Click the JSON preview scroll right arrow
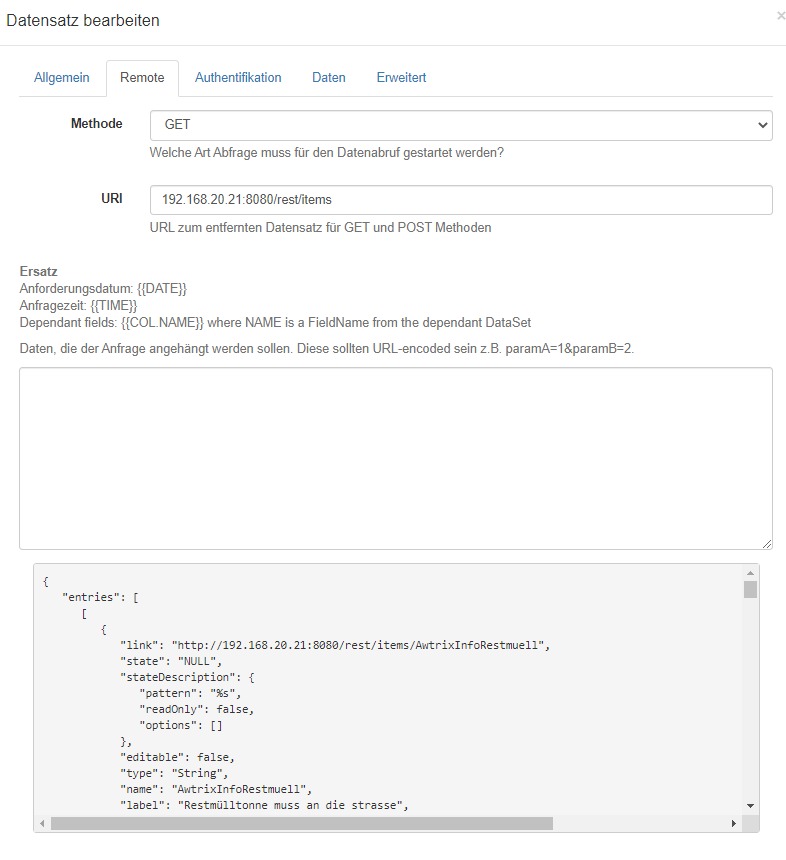Screen dimensions: 786x860 734,823
